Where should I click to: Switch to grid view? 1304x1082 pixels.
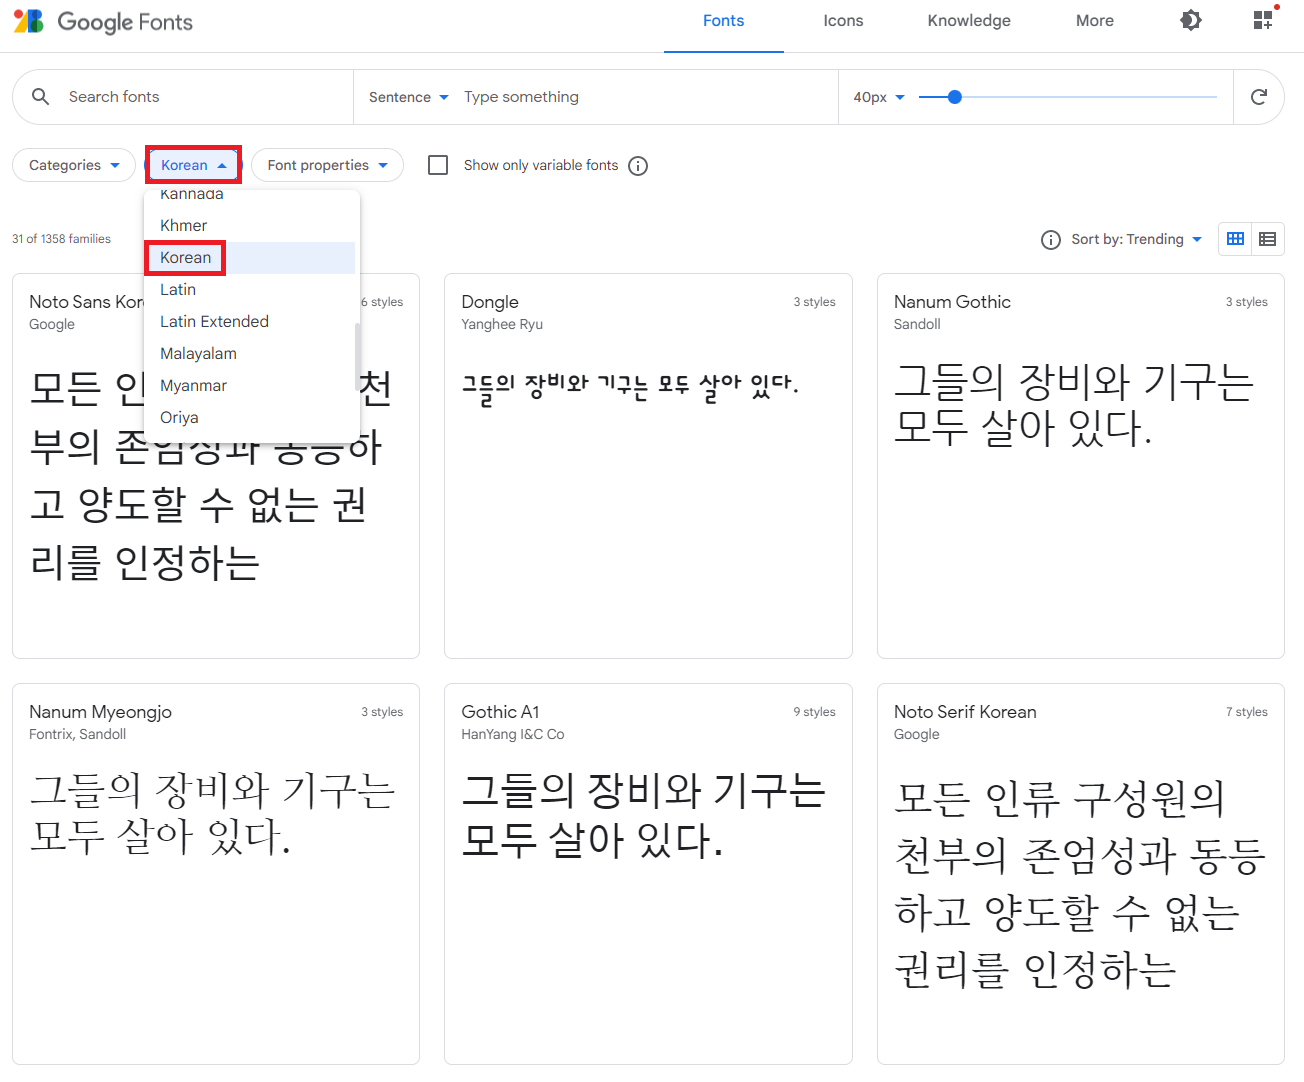(x=1236, y=239)
